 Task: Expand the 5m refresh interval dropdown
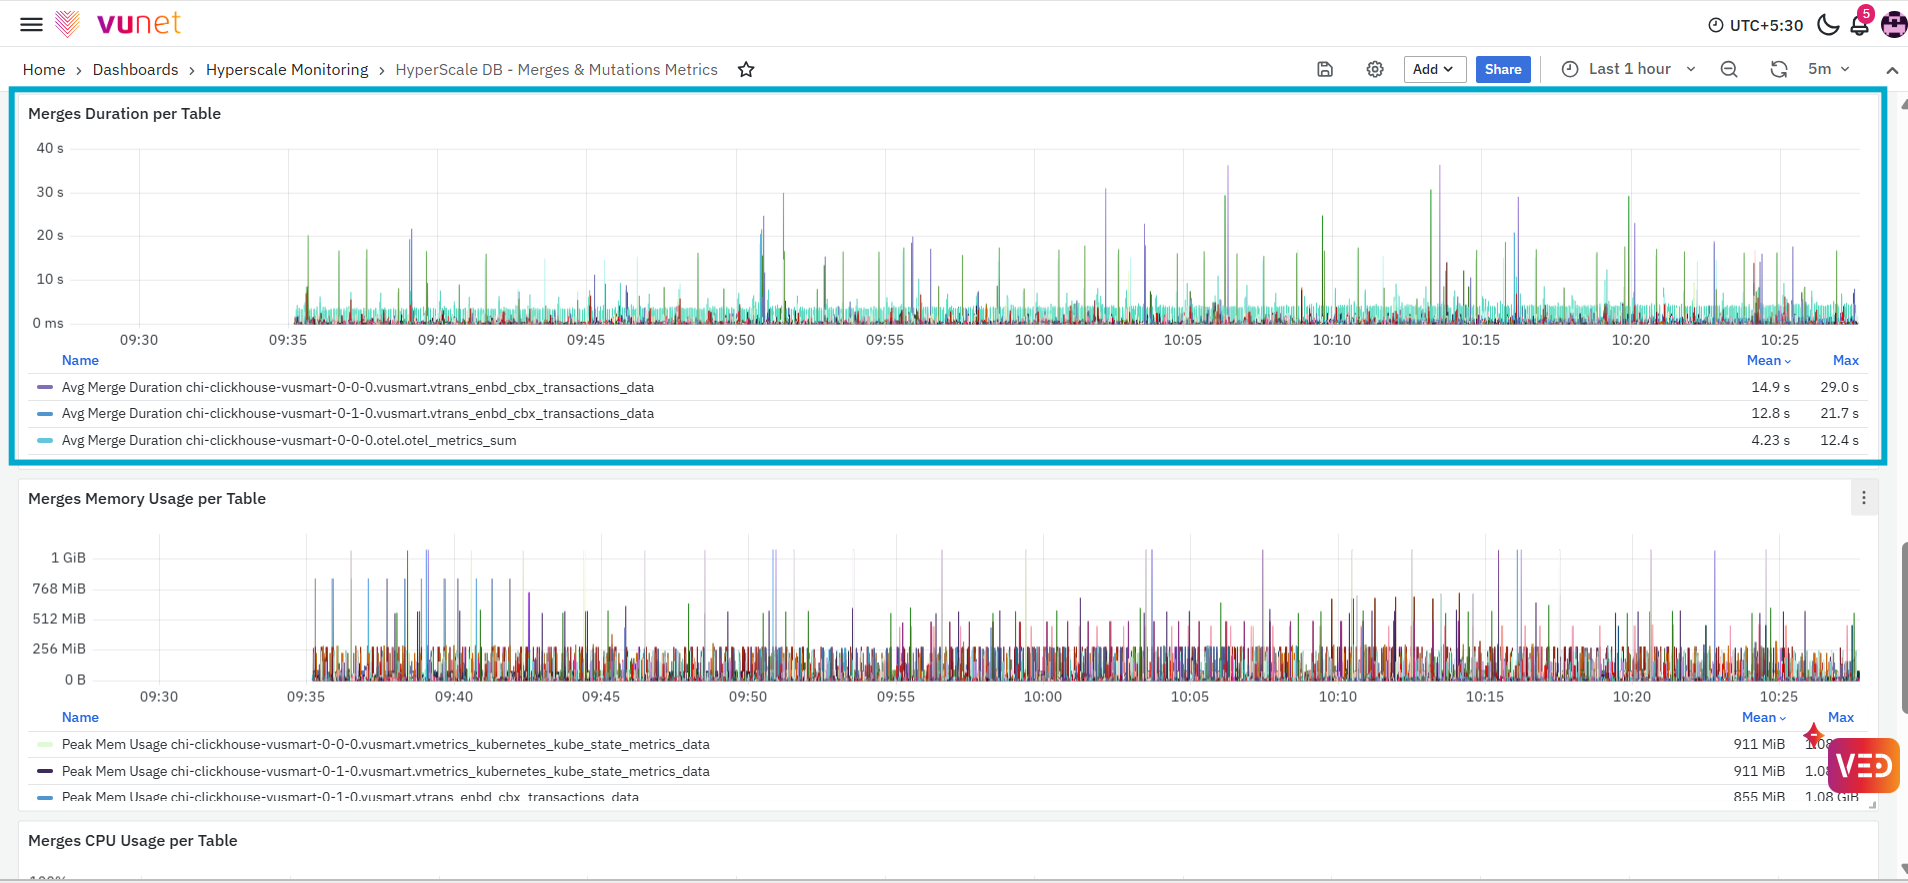point(1830,69)
